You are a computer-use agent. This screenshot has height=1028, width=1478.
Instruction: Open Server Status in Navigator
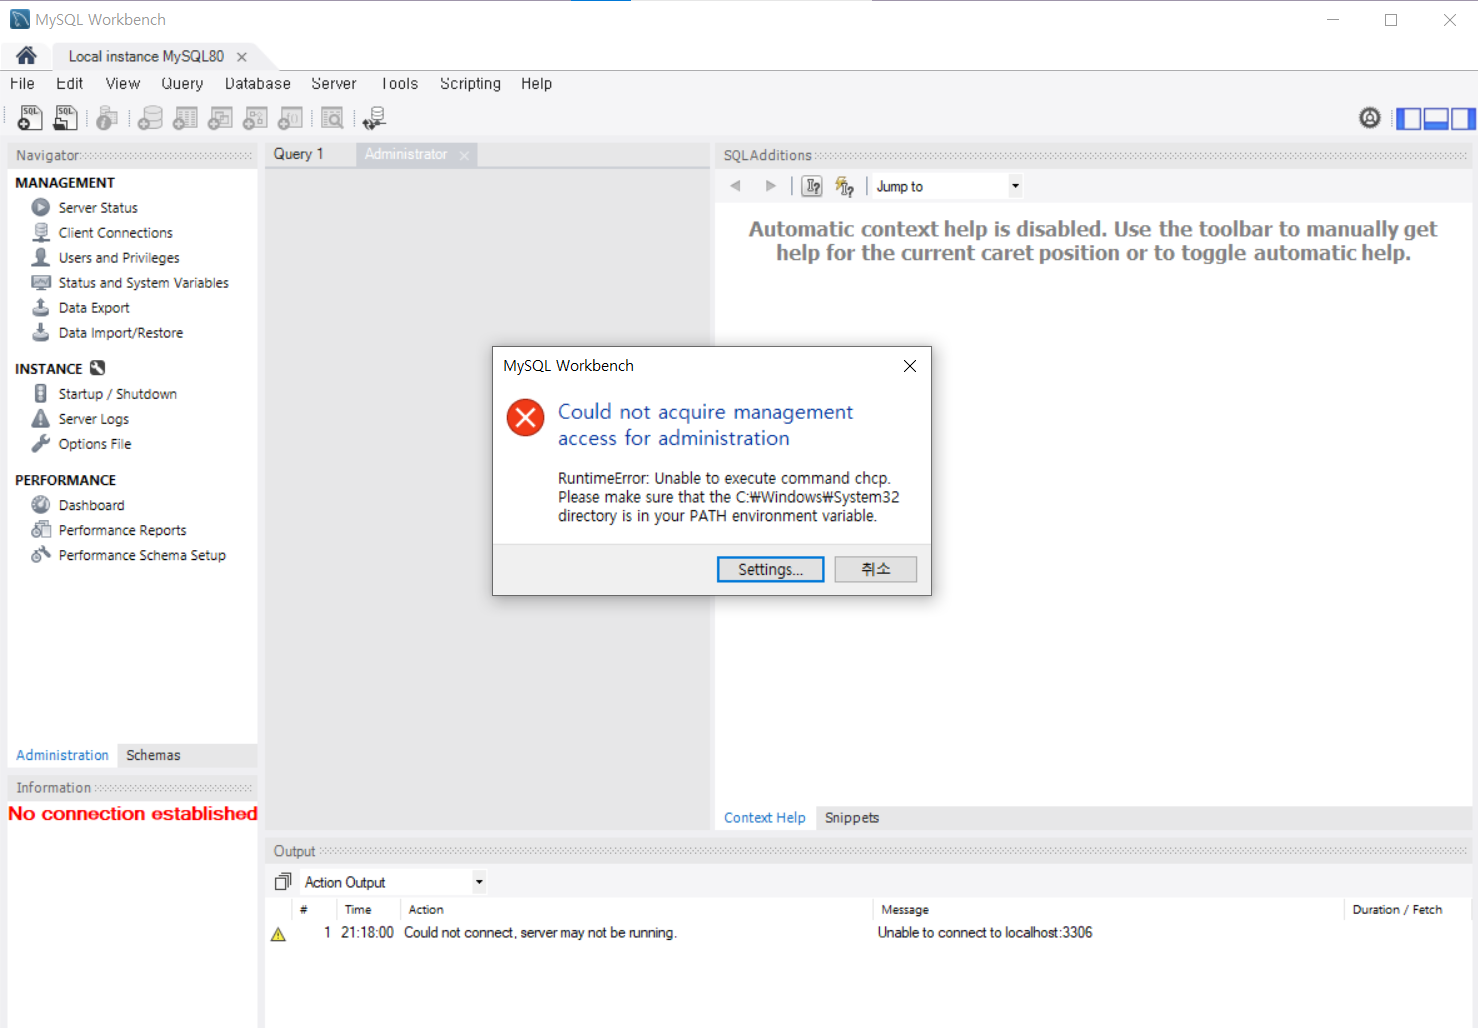click(98, 208)
